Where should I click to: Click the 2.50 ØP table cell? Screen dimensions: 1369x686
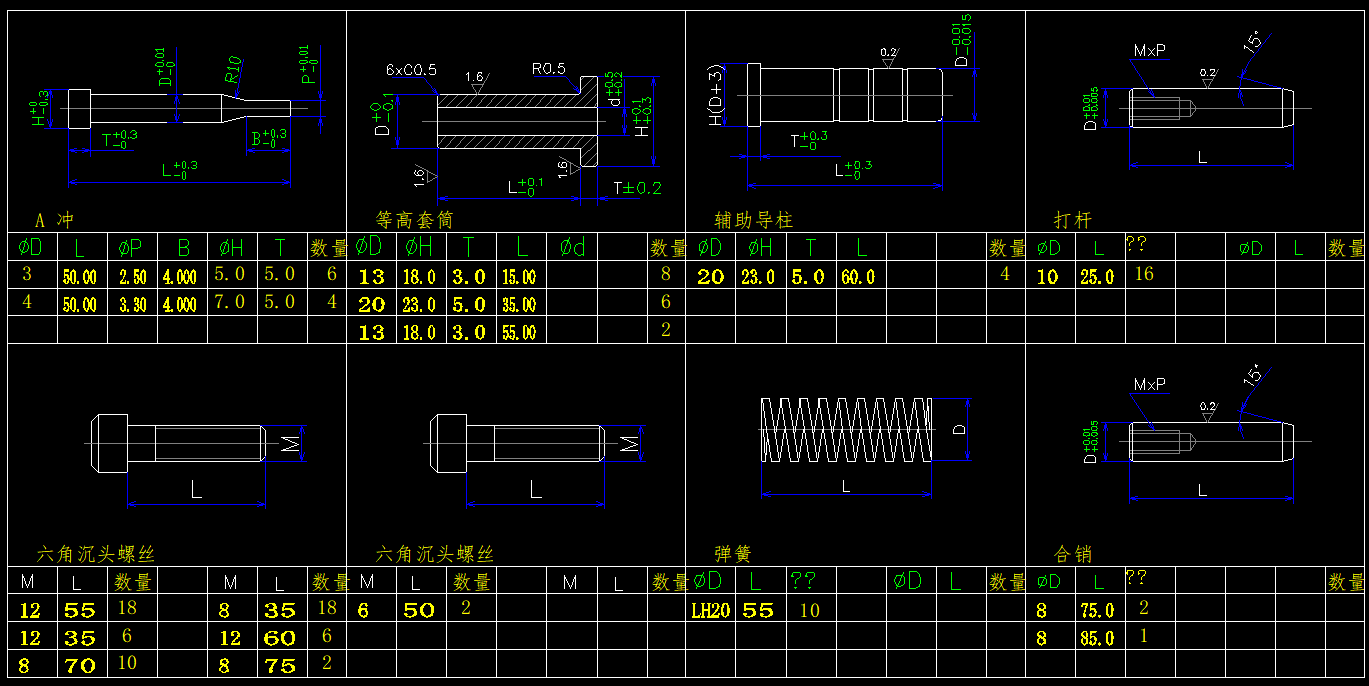pyautogui.click(x=132, y=277)
